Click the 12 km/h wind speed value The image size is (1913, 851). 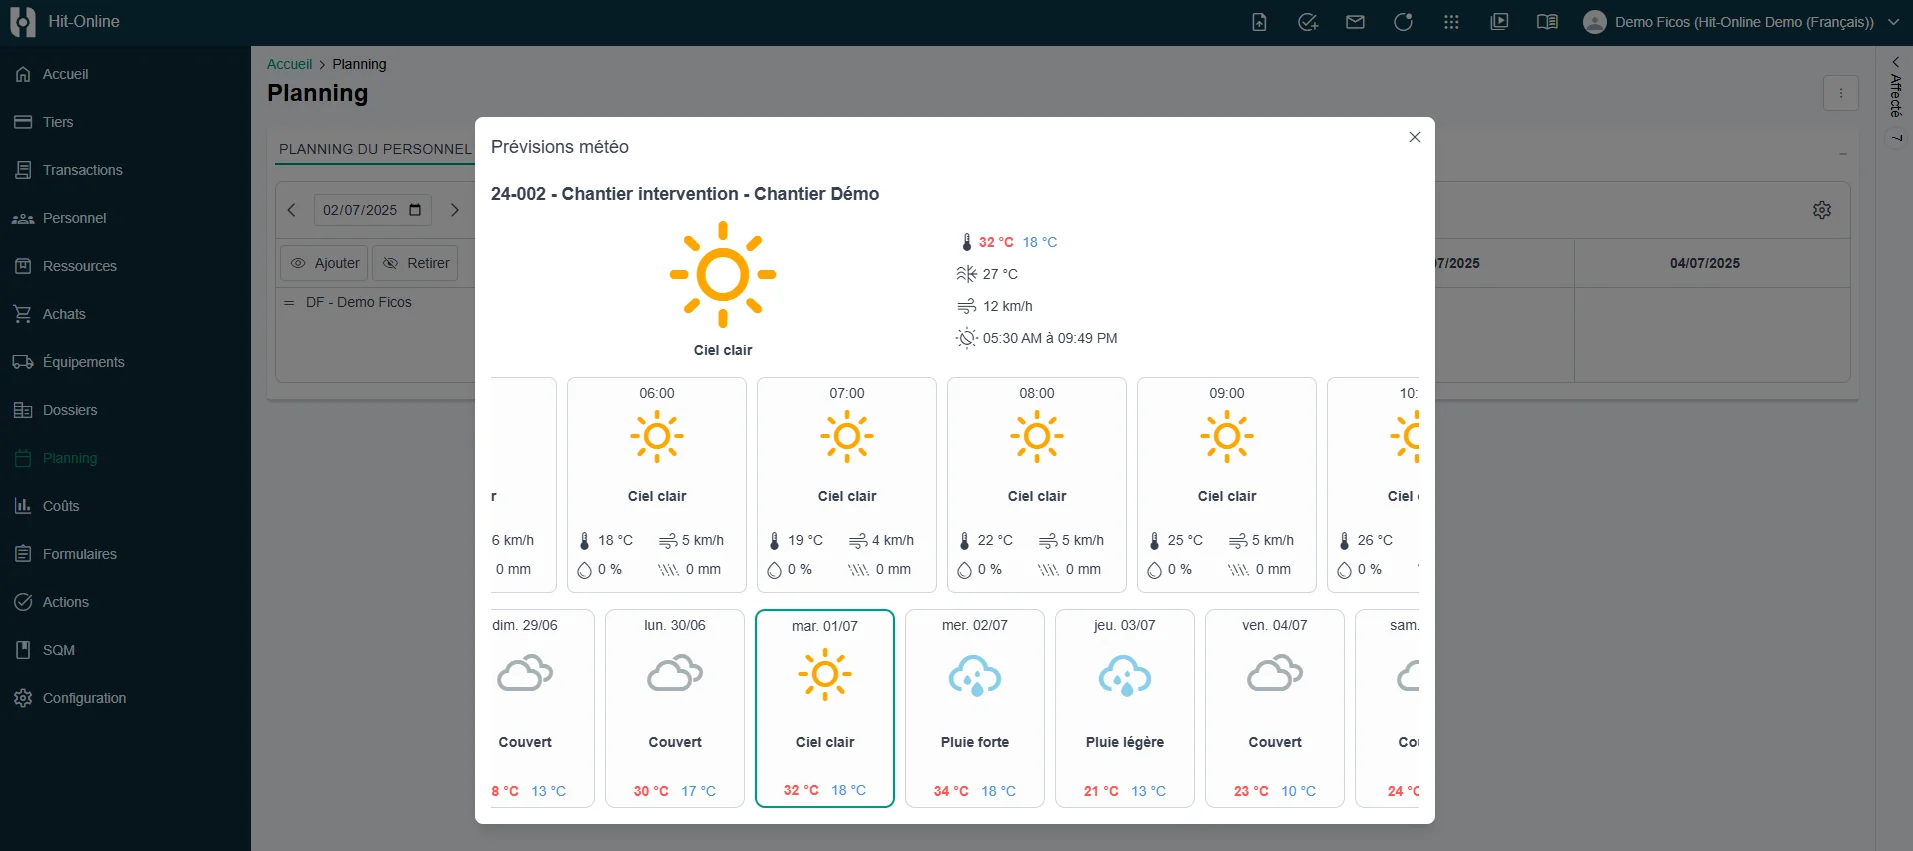(x=1008, y=306)
